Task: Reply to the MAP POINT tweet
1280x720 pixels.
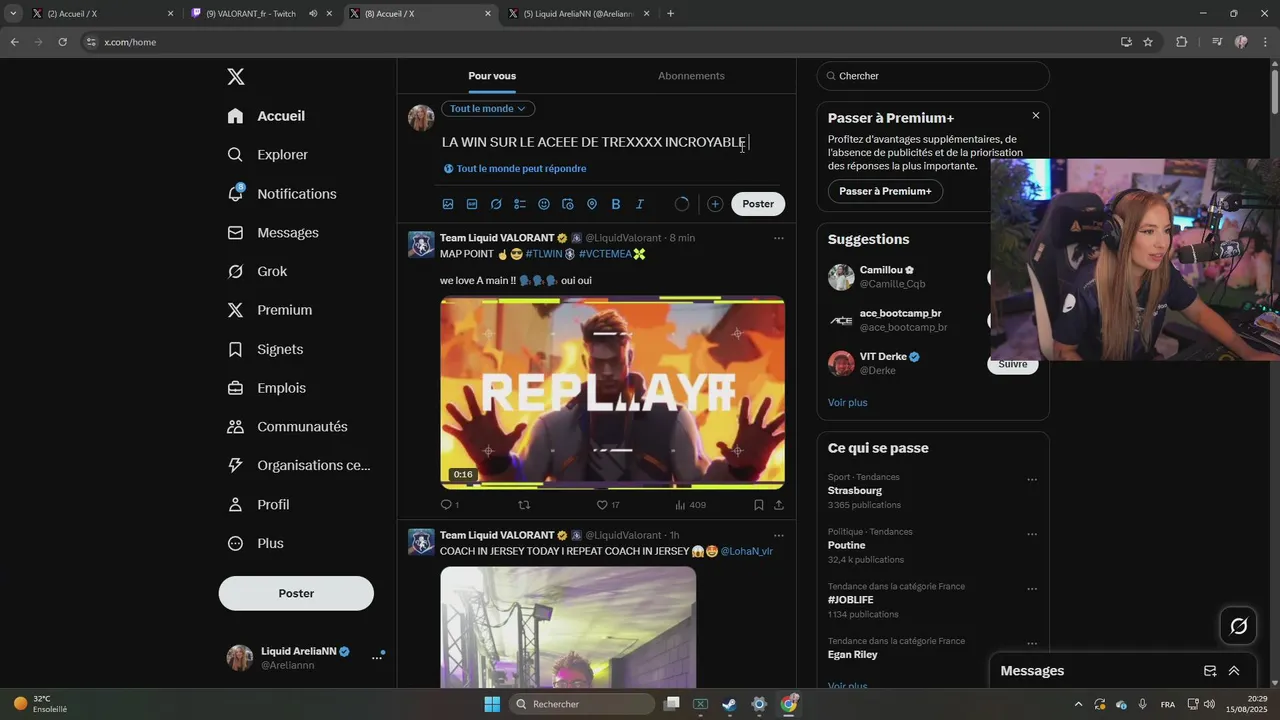Action: [450, 505]
